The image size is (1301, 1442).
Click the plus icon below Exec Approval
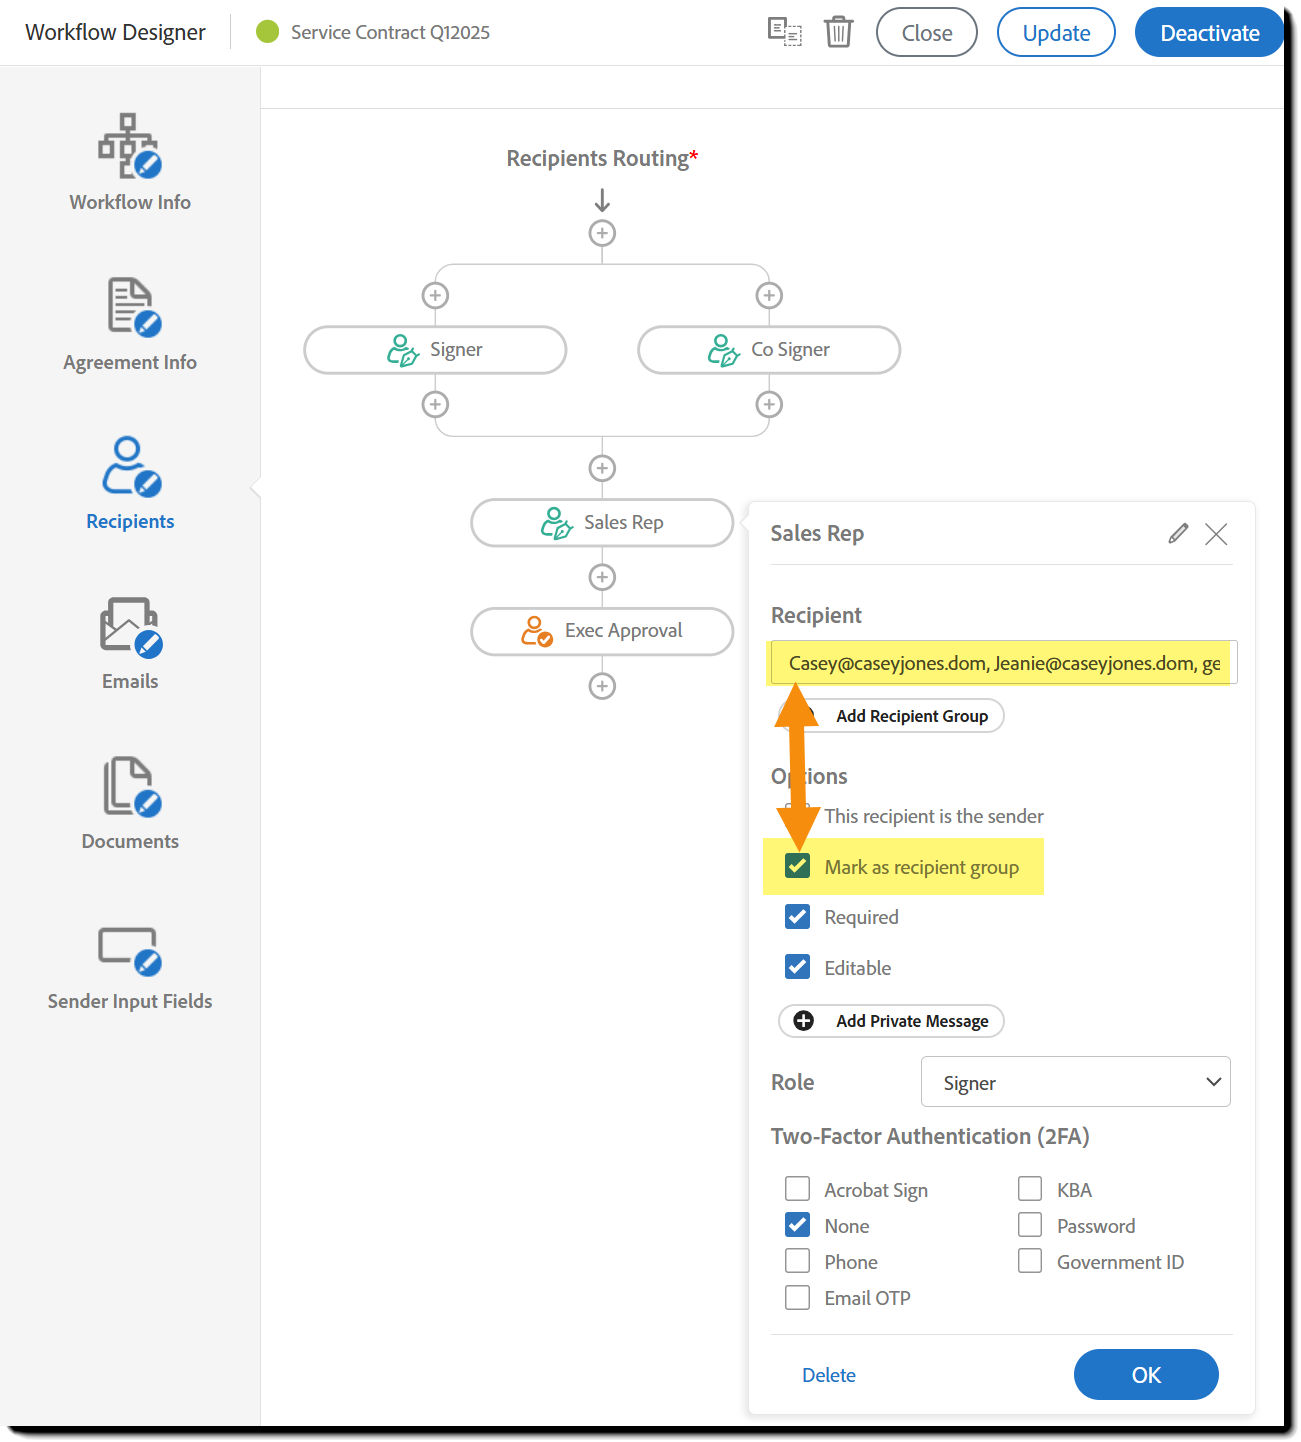tap(601, 686)
